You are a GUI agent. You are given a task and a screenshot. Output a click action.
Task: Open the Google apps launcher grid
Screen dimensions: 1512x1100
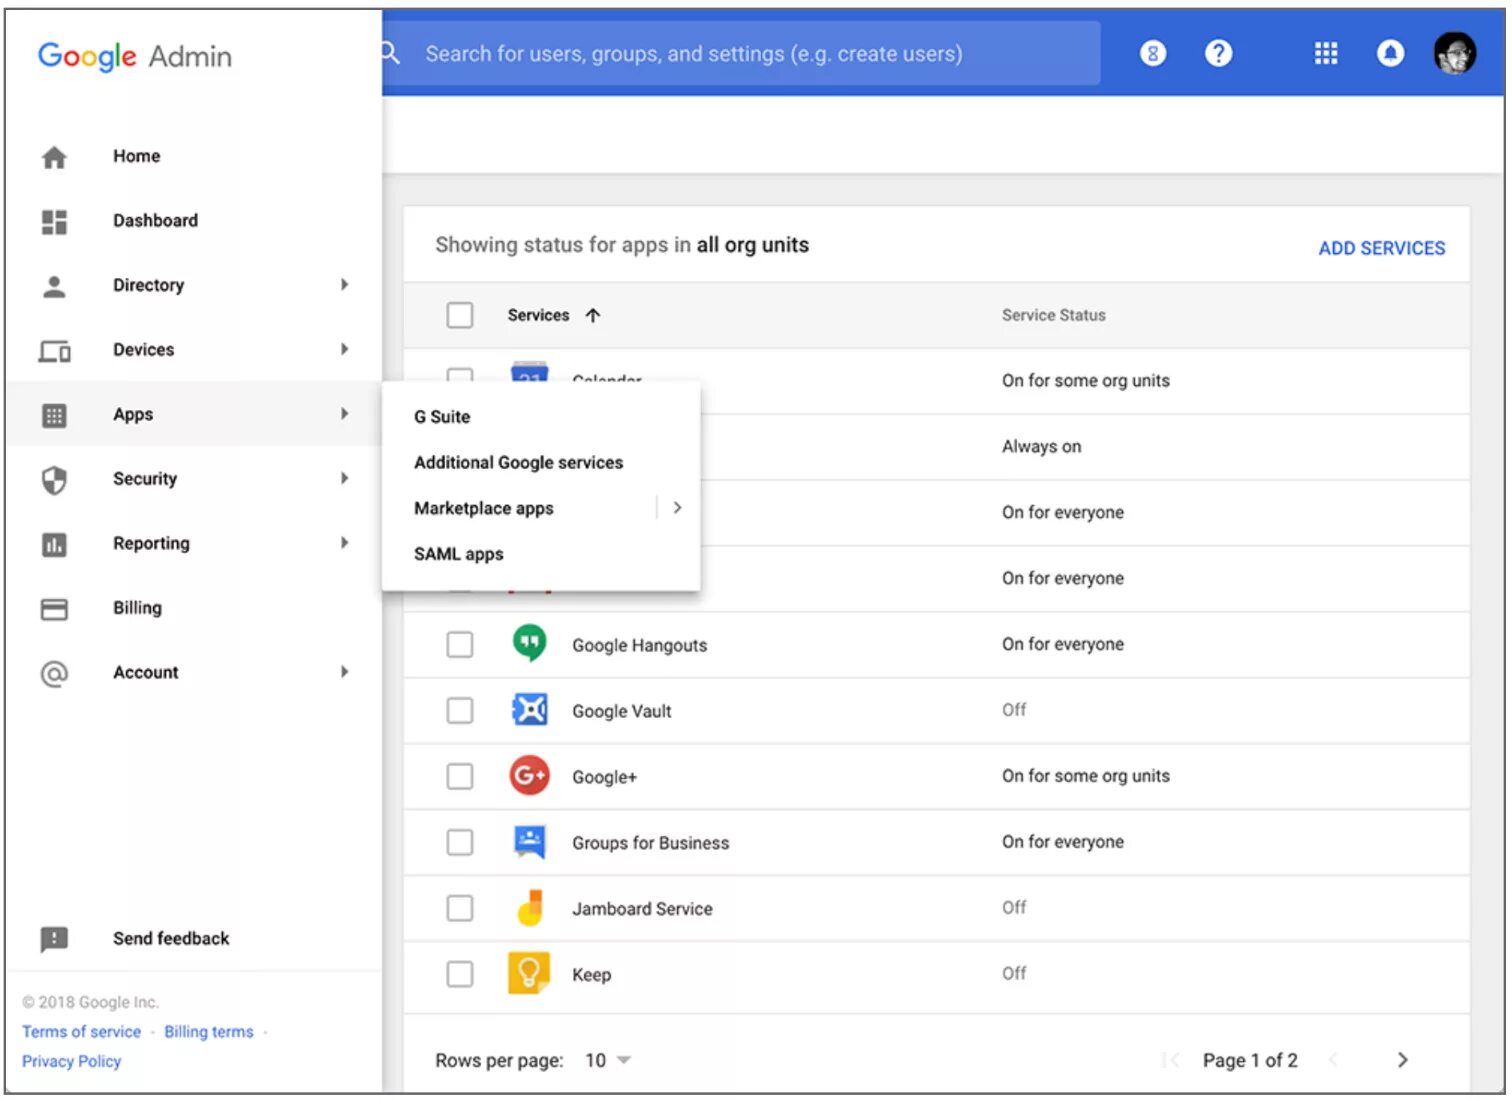(x=1326, y=53)
